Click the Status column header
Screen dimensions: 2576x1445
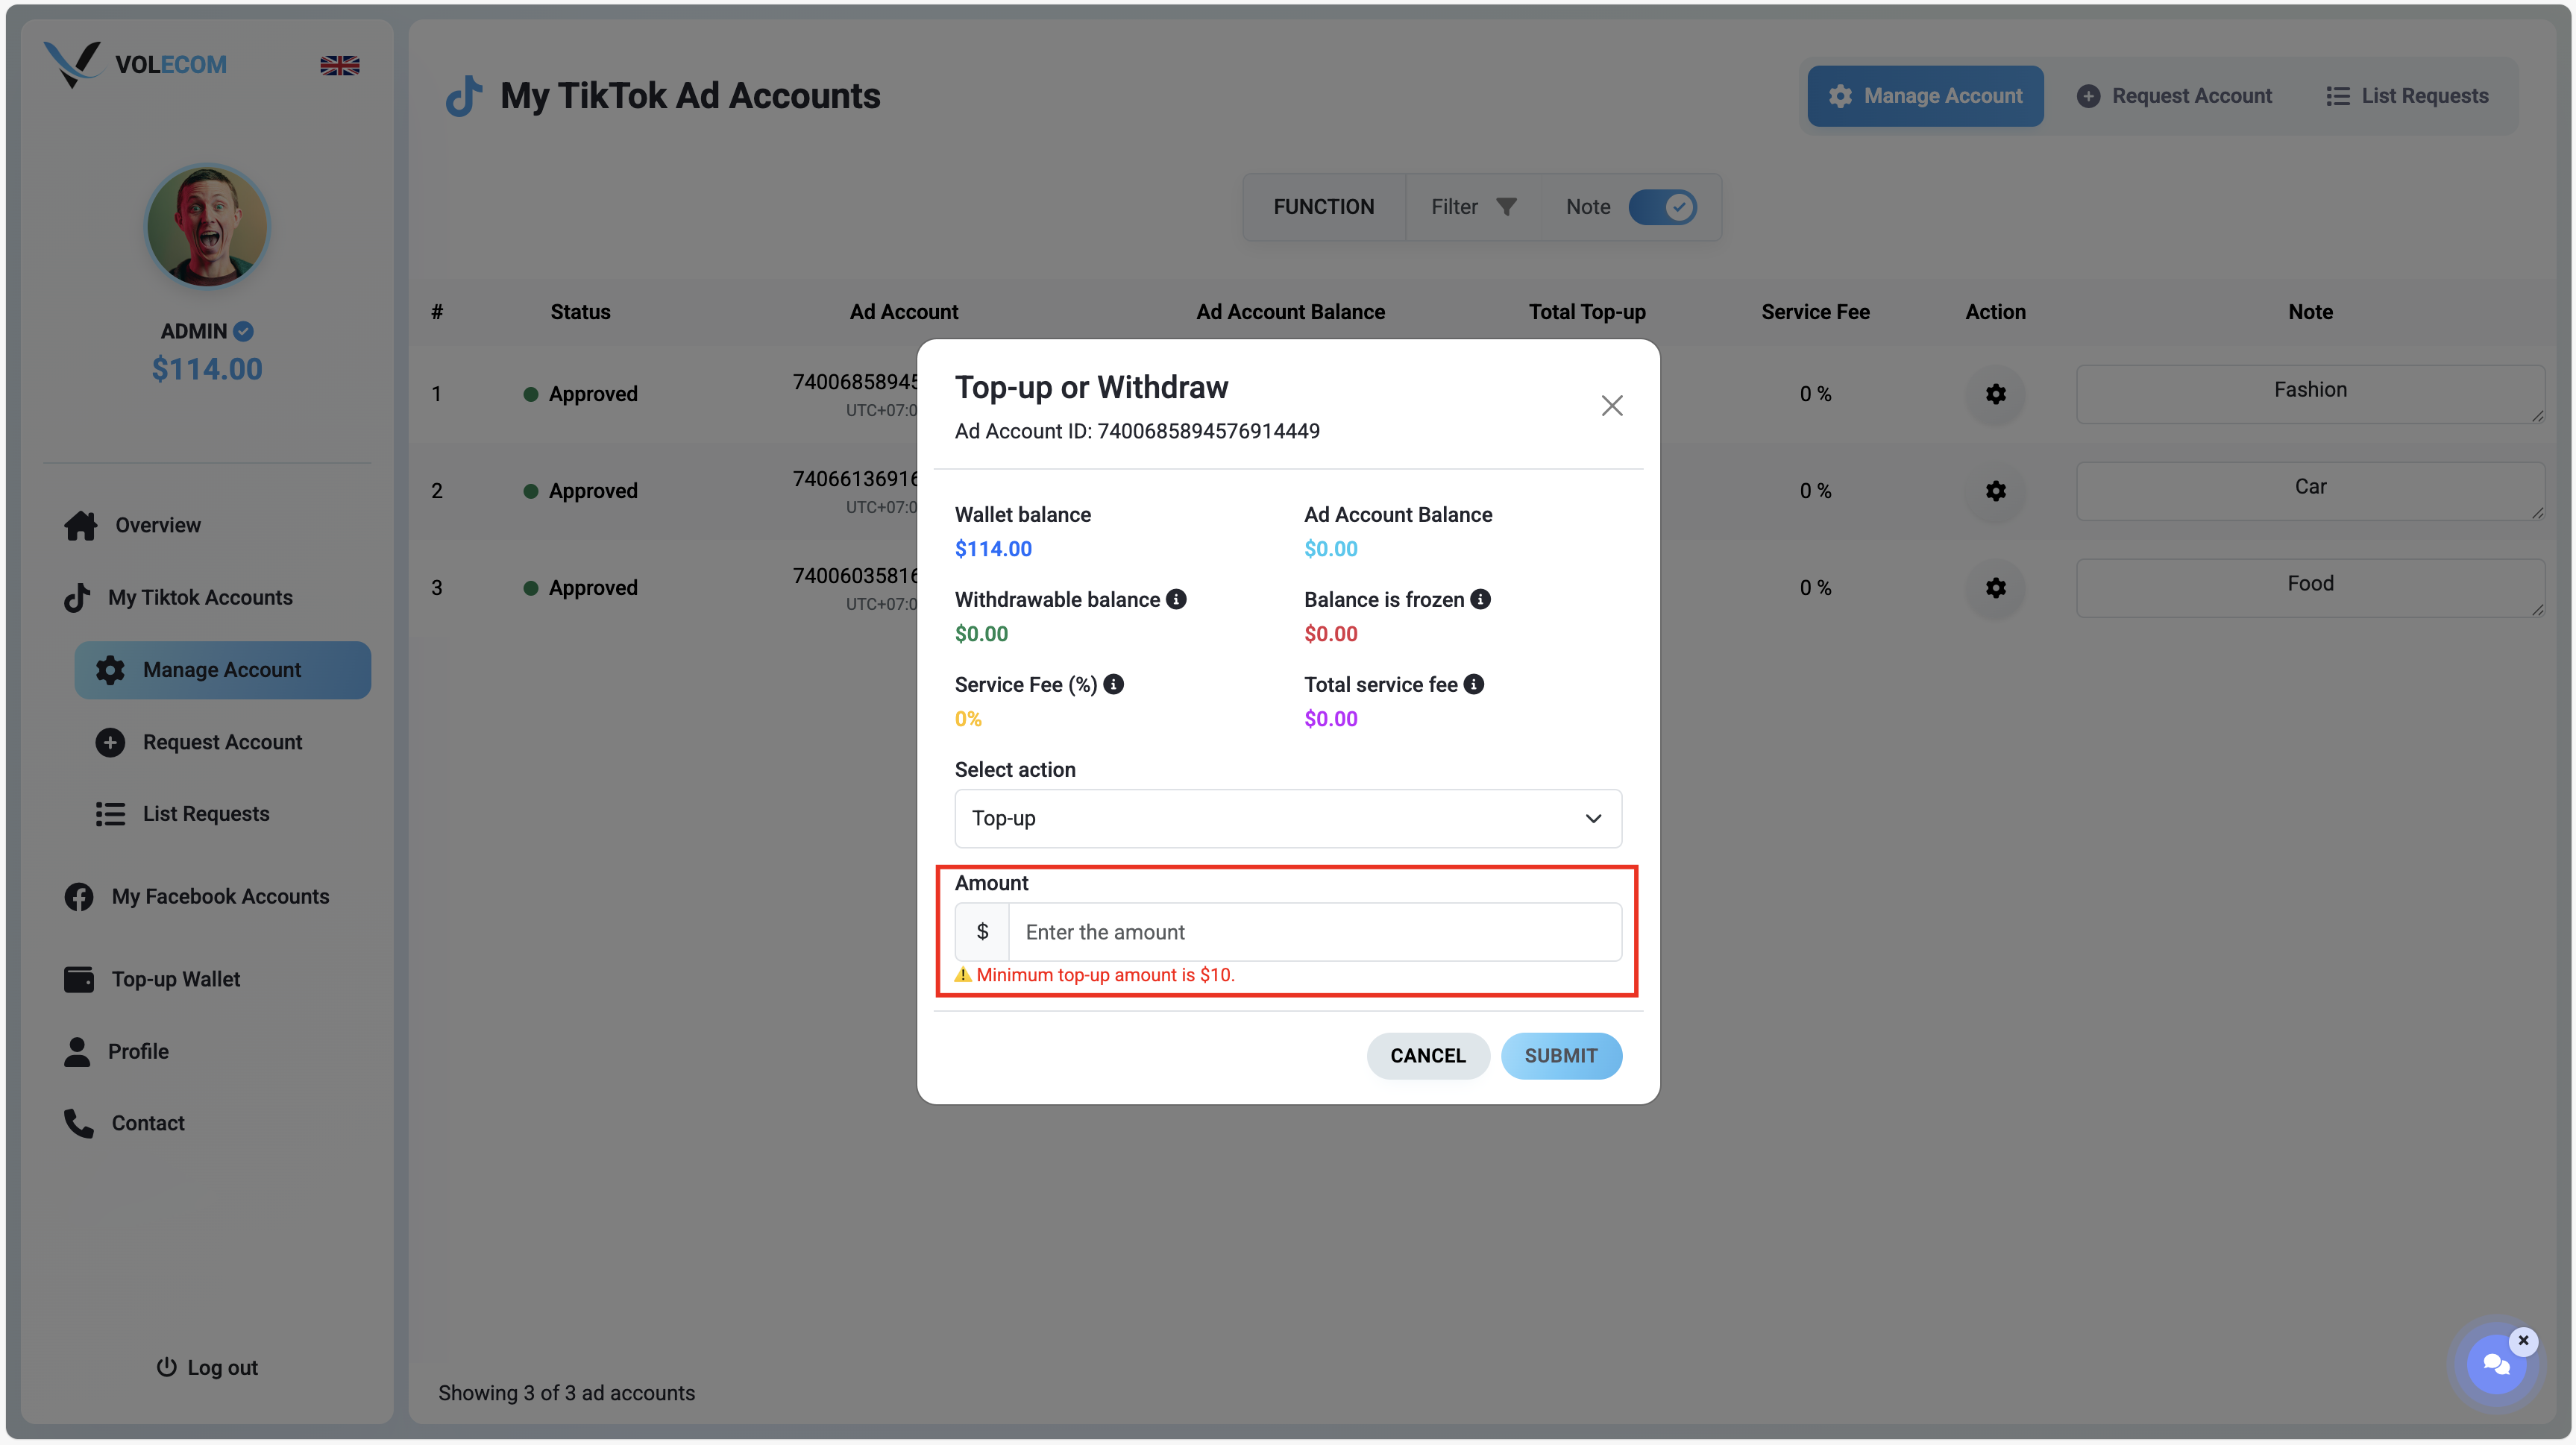coord(580,312)
